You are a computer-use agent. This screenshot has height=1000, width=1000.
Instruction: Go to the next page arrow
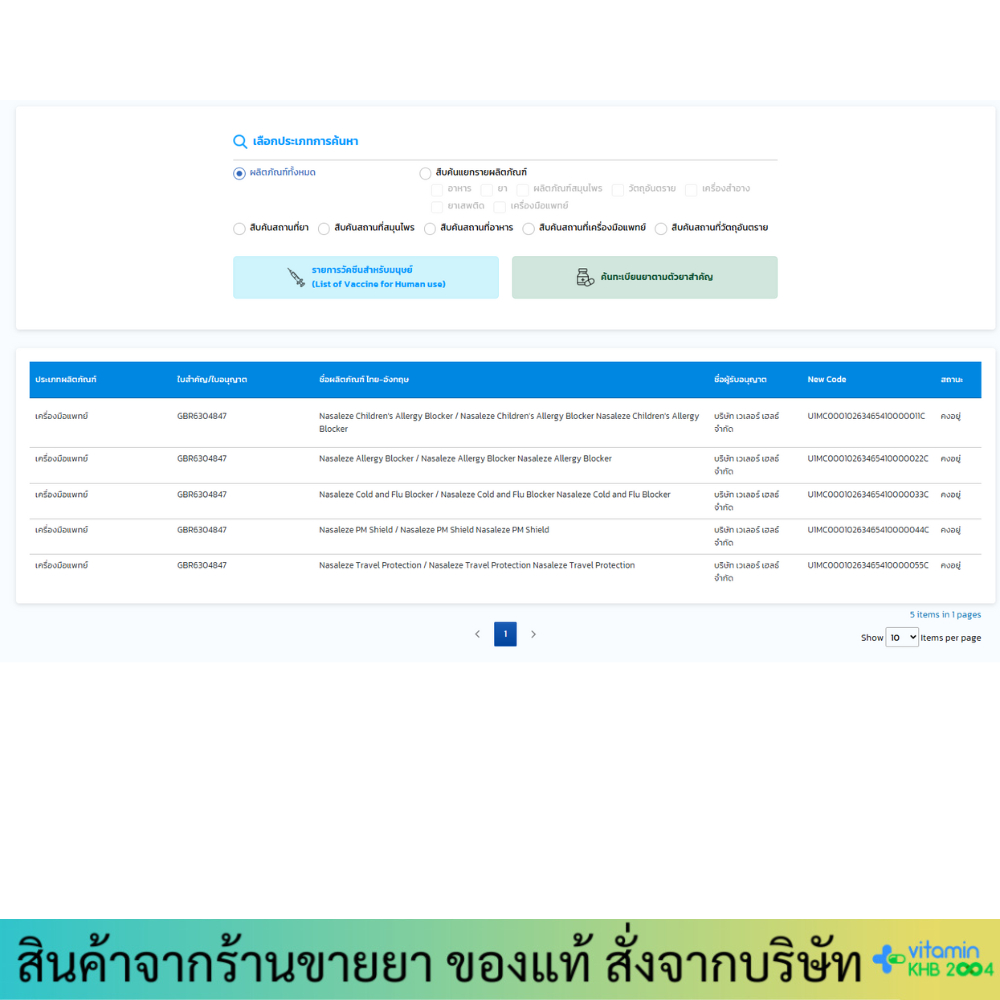[533, 634]
